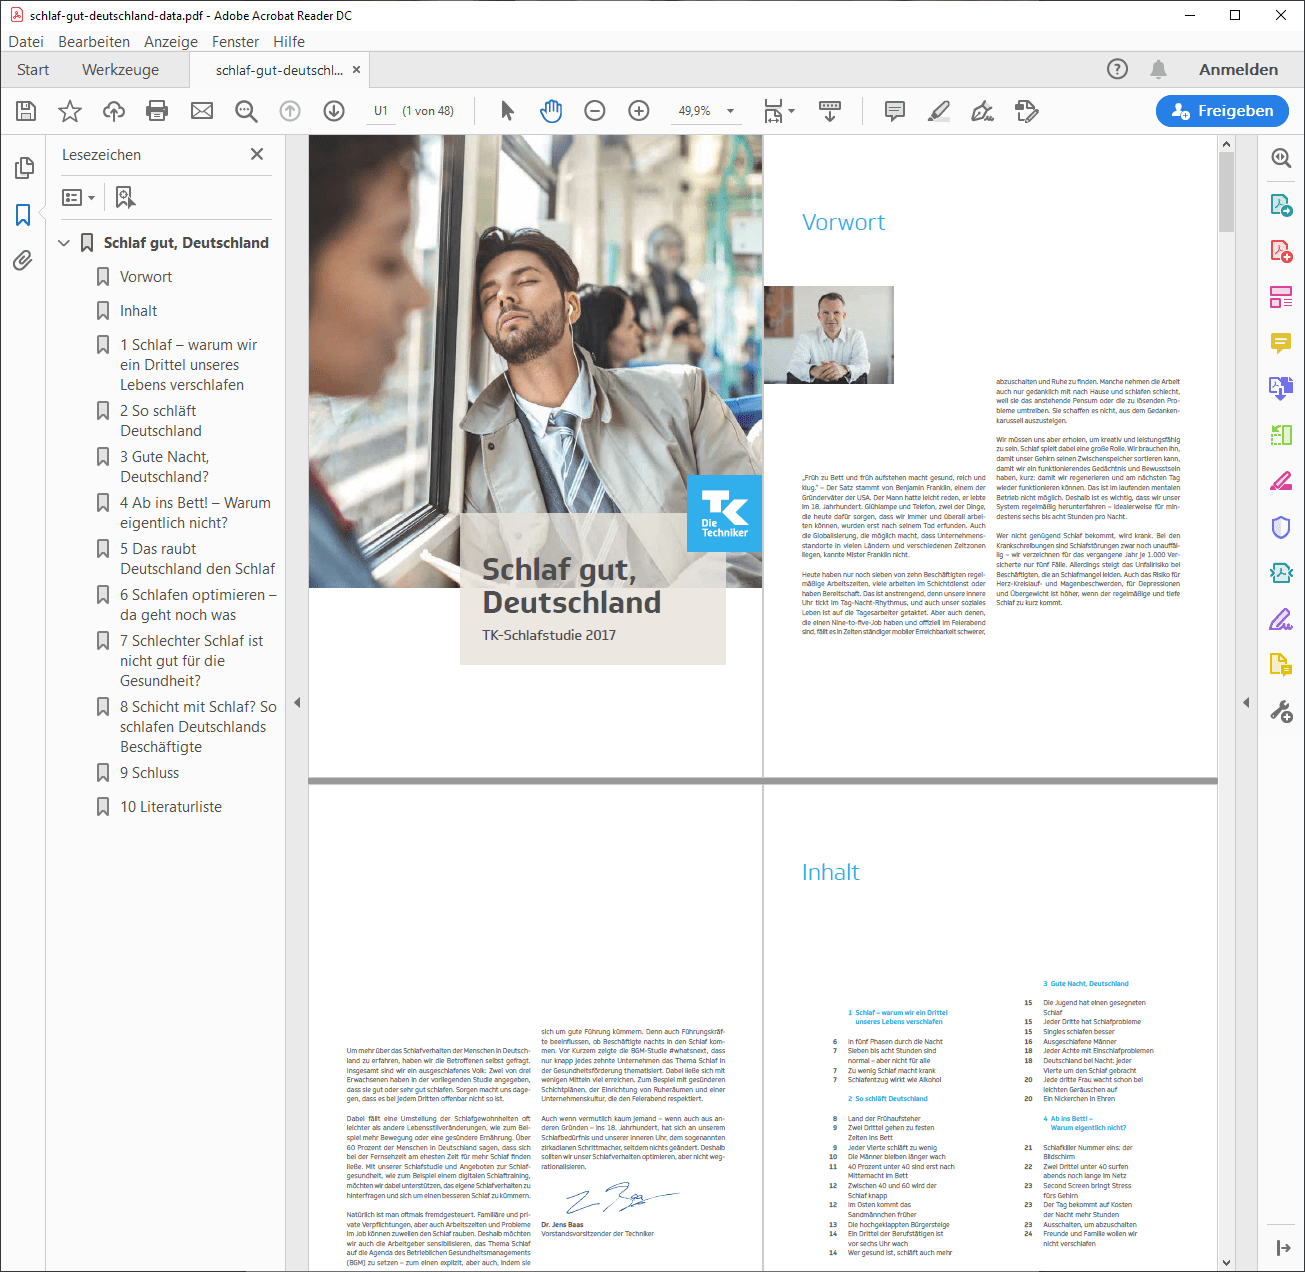
Task: Switch to the Start tab
Action: [x=33, y=70]
